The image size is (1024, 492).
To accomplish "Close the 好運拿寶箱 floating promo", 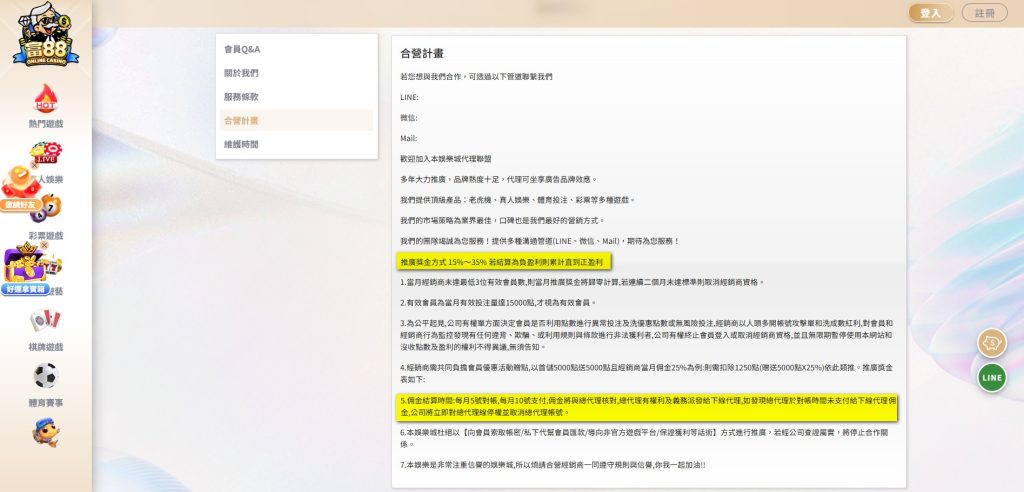I will click(44, 245).
